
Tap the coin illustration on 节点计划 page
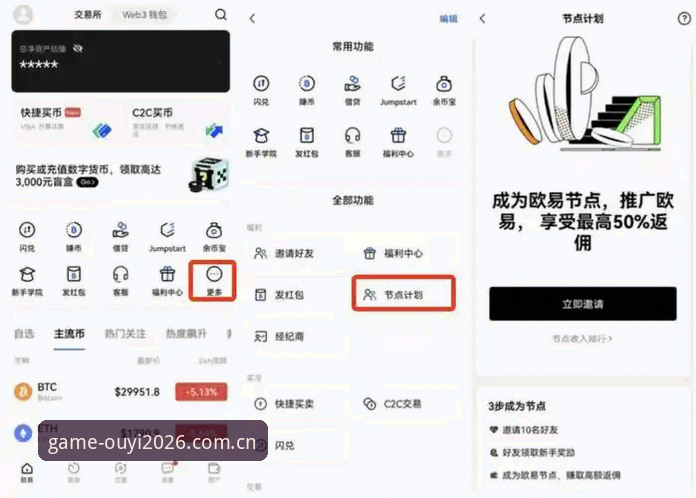pyautogui.click(x=585, y=95)
